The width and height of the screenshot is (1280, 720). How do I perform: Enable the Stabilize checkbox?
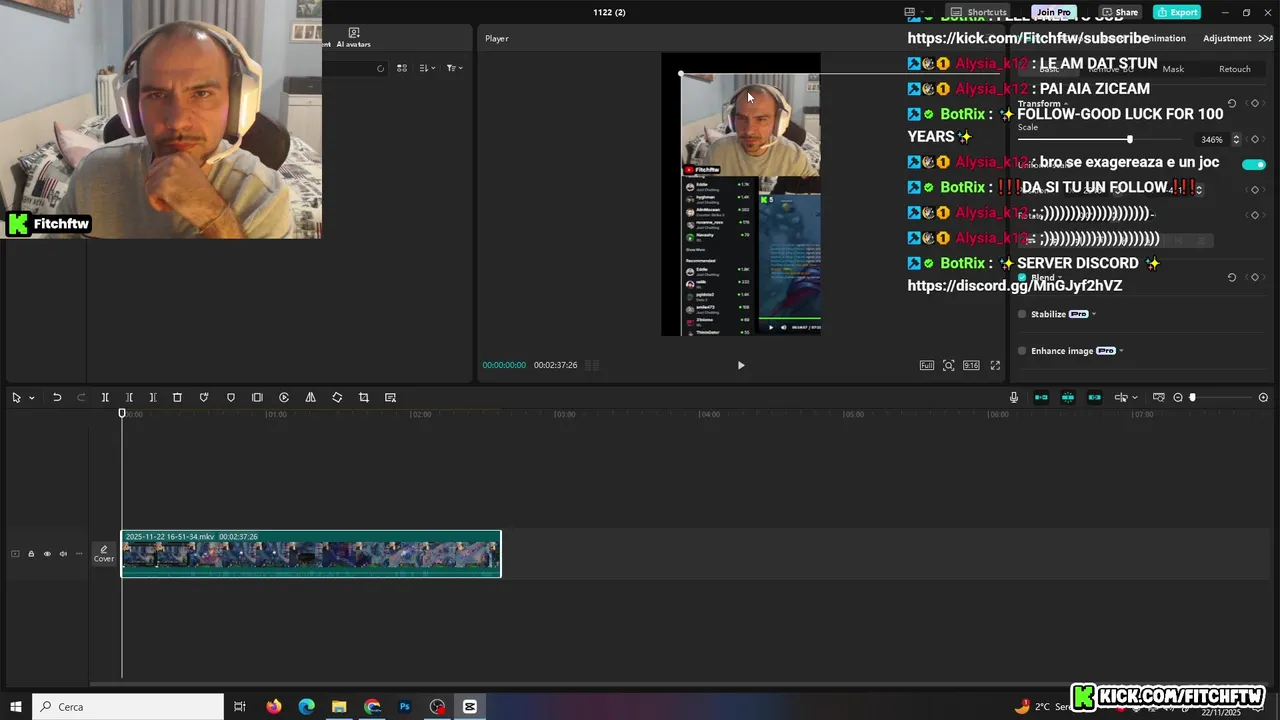tap(1022, 314)
